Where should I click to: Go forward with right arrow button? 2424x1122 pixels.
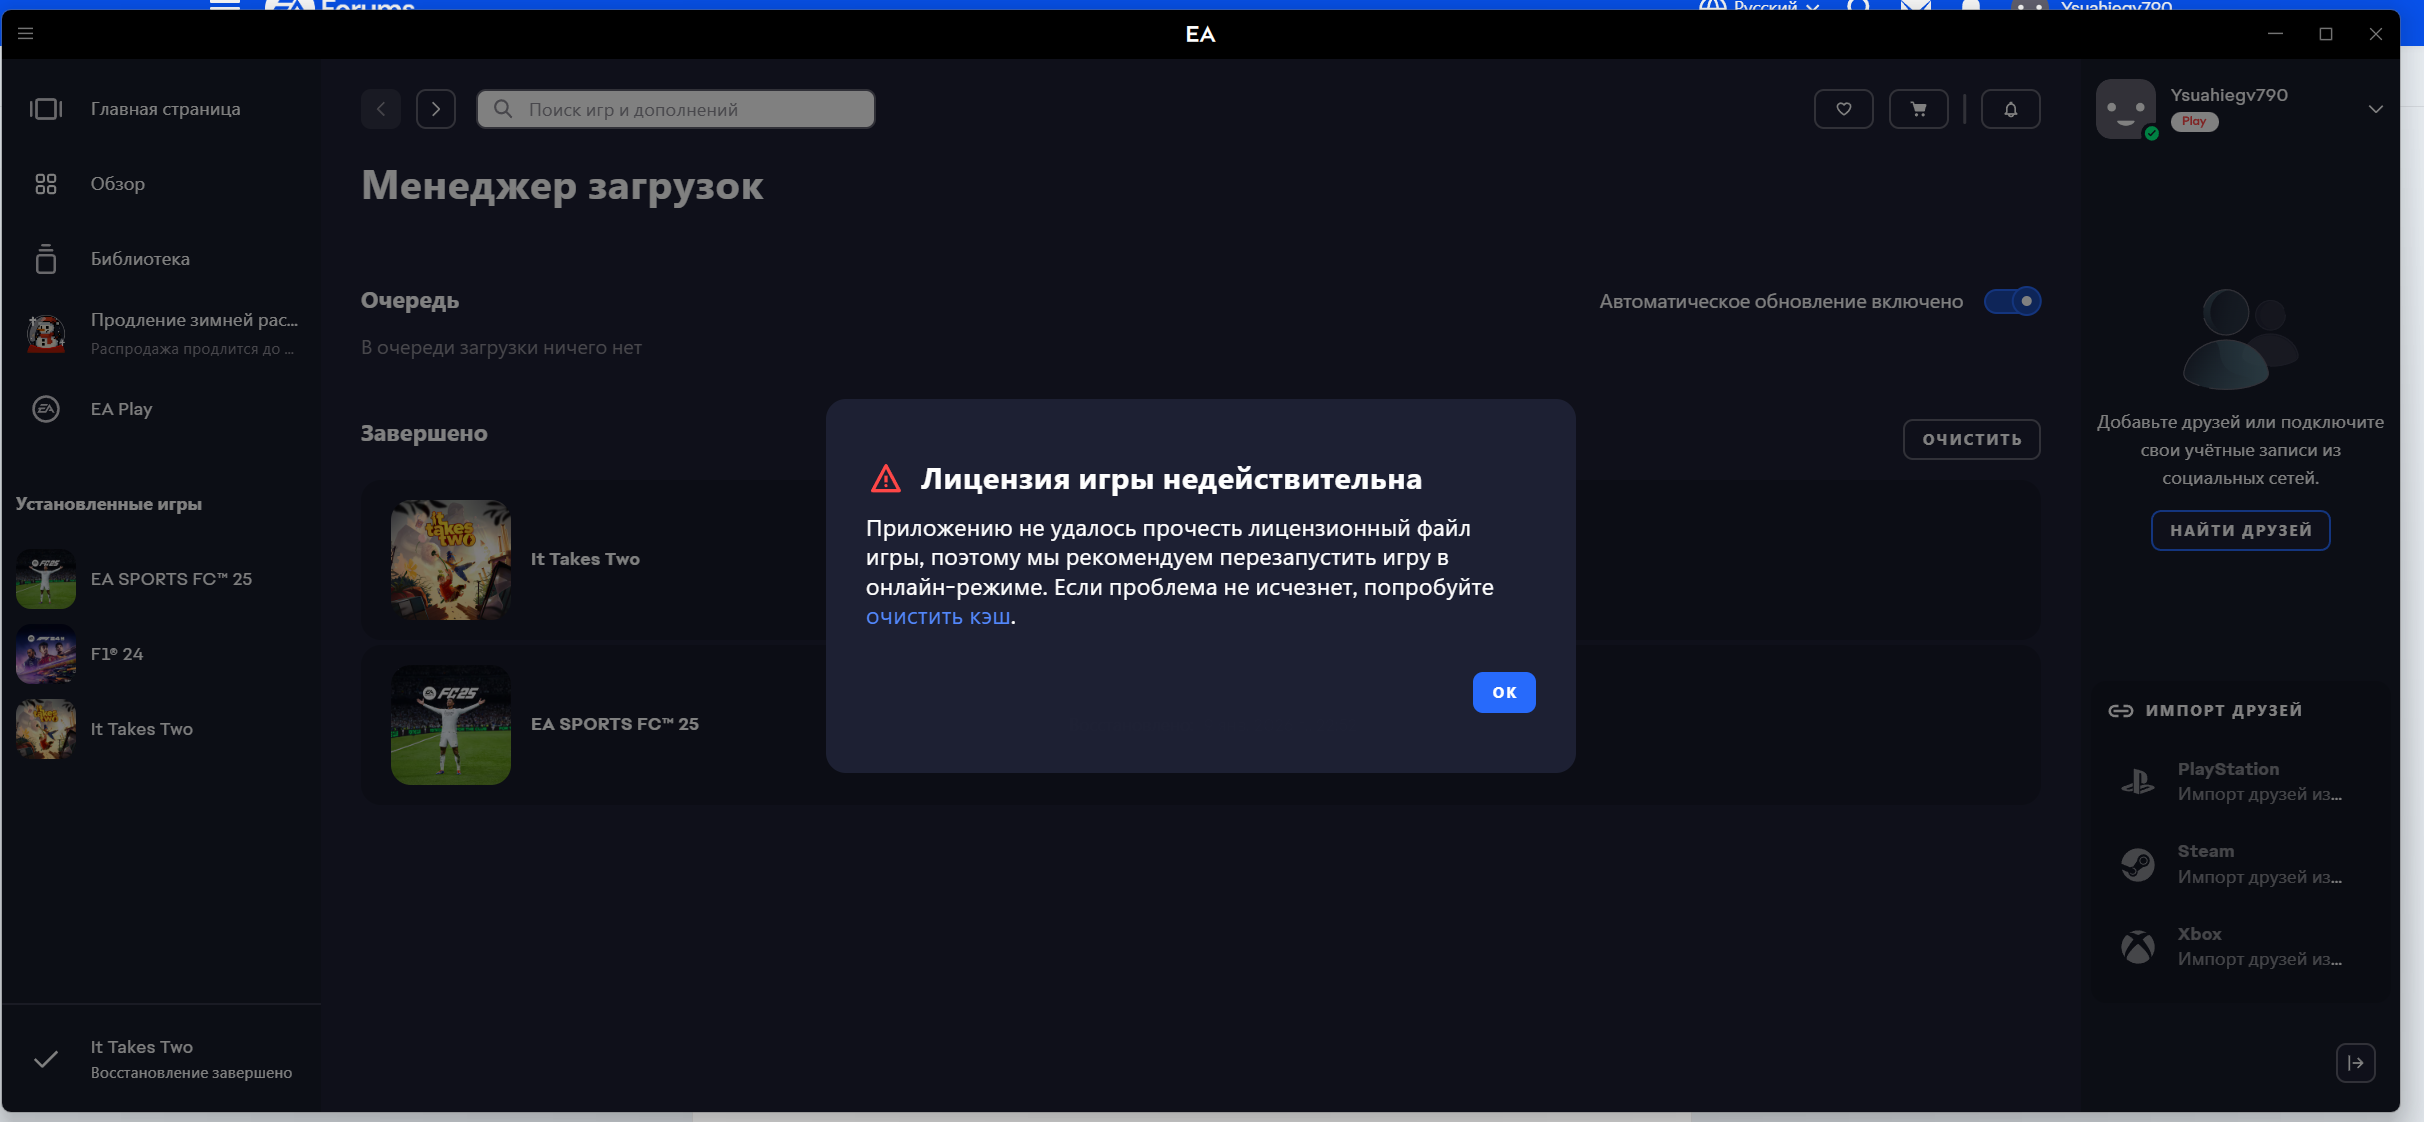coord(436,109)
